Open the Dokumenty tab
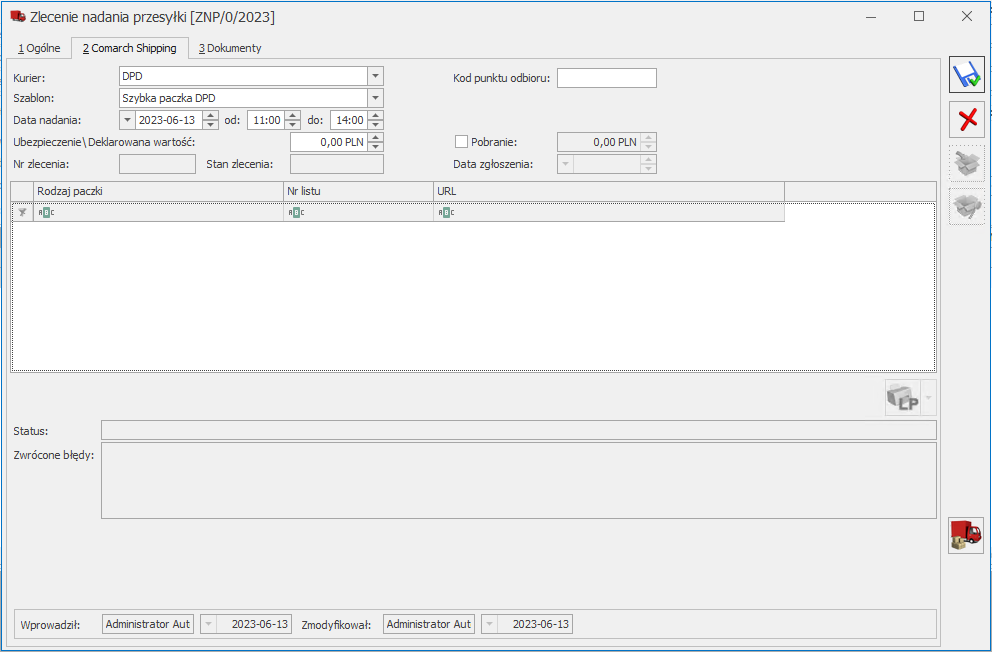The image size is (992, 652). point(230,48)
